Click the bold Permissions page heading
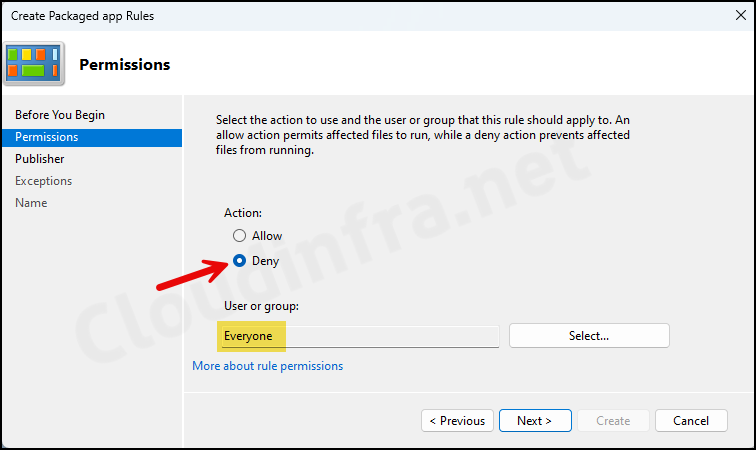Screen dimensions: 756x450 (124, 65)
